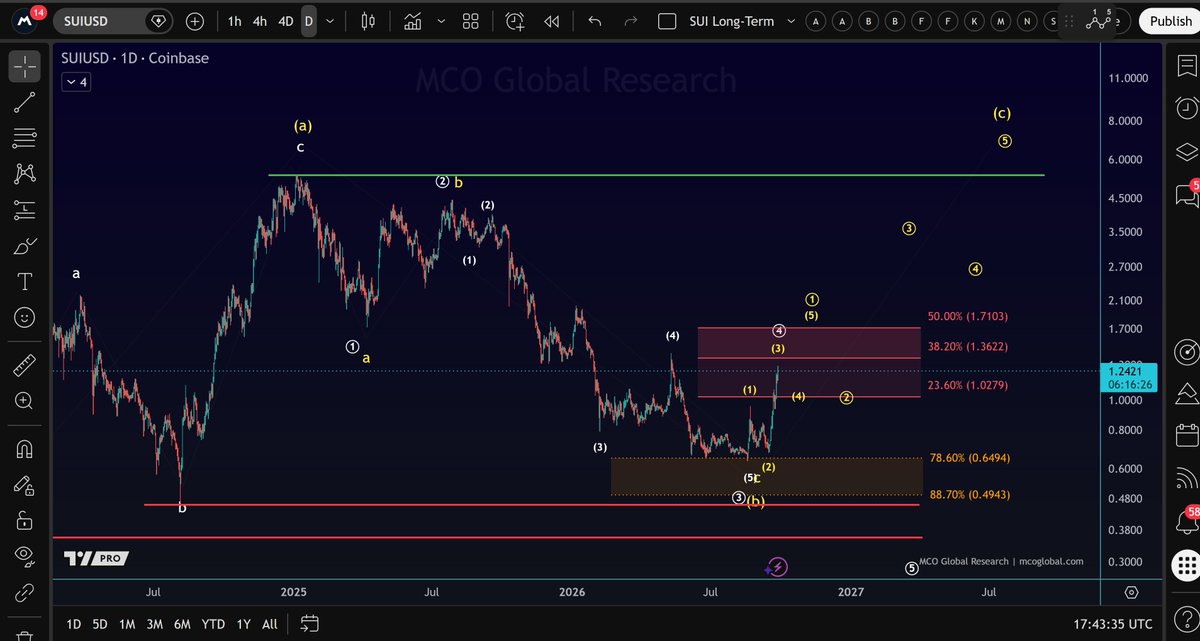Open forecasting and measurement position tools
The image size is (1200, 641).
(x=25, y=209)
